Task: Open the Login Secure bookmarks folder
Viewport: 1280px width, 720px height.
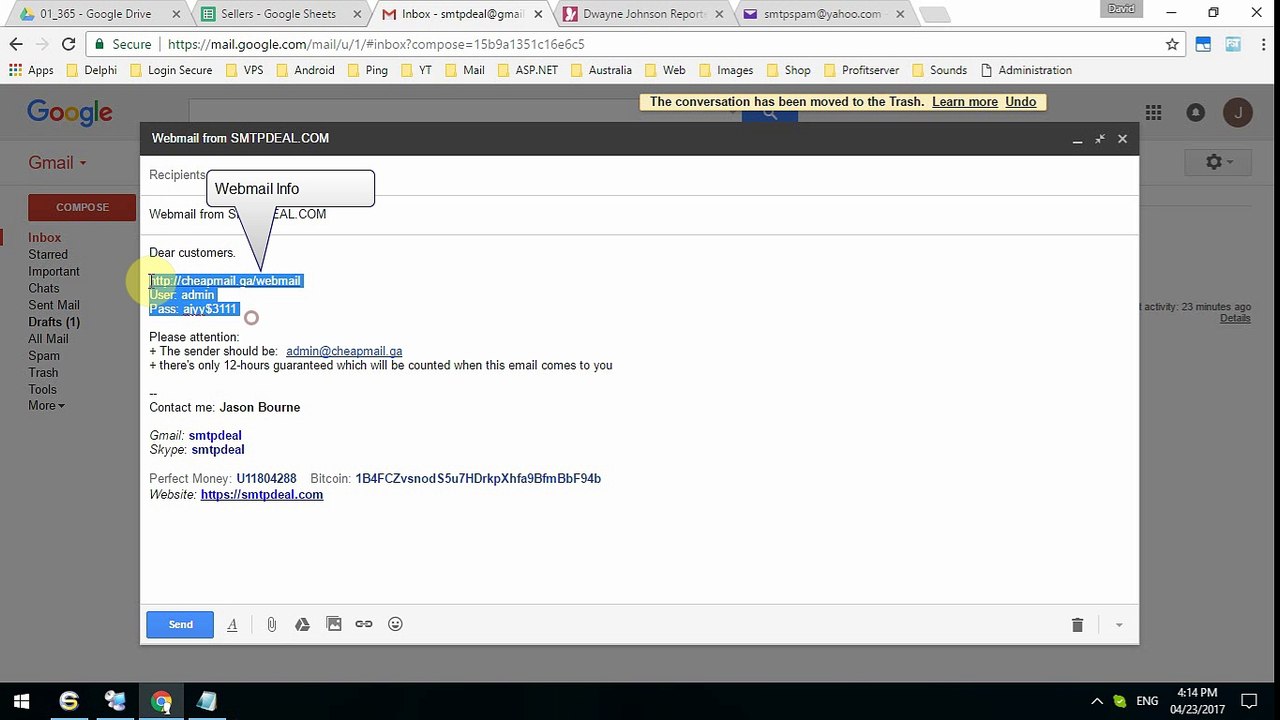Action: click(170, 70)
